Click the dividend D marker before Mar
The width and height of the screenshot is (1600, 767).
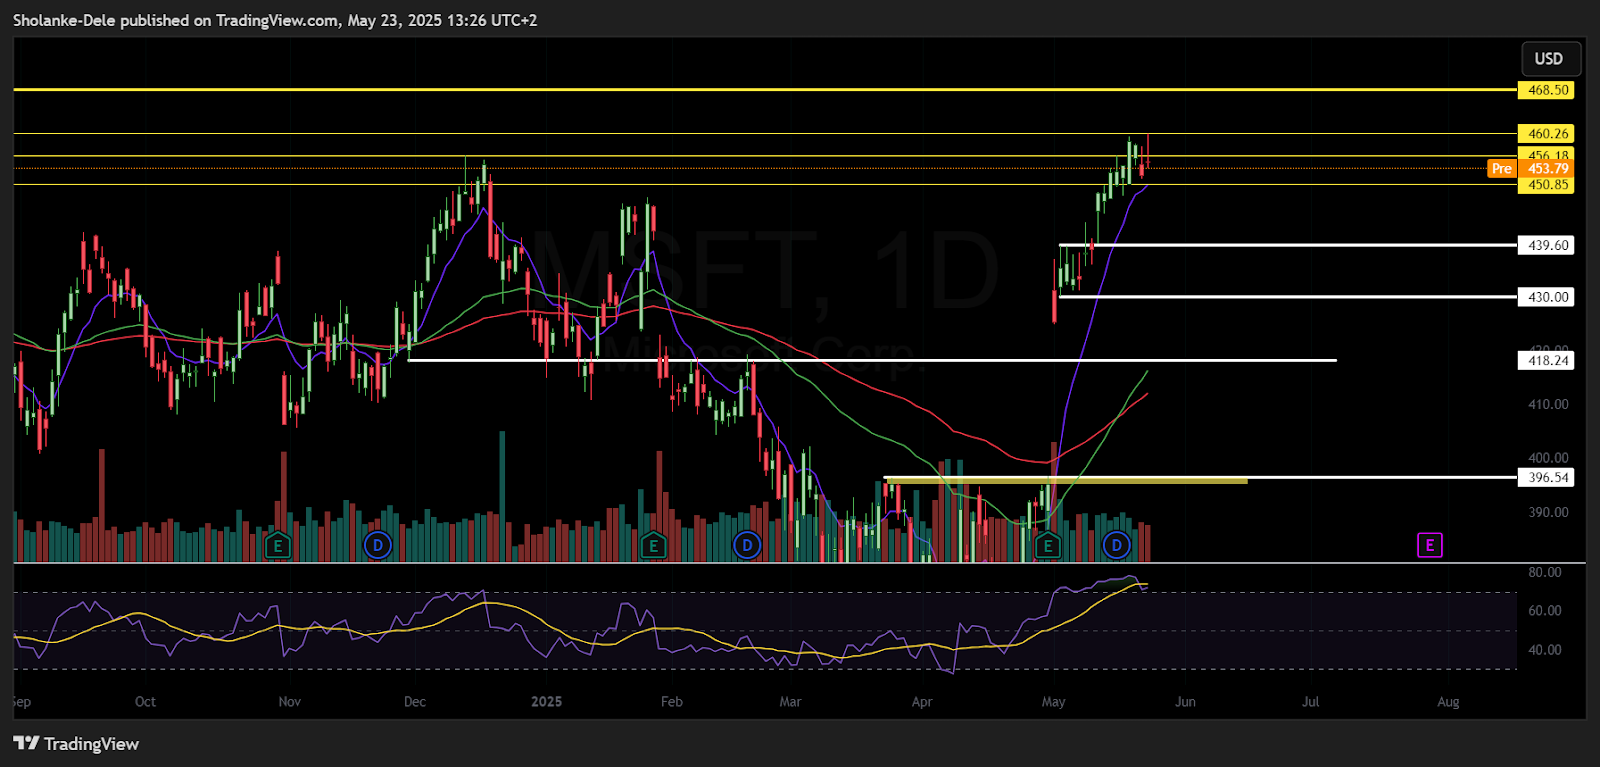tap(747, 546)
